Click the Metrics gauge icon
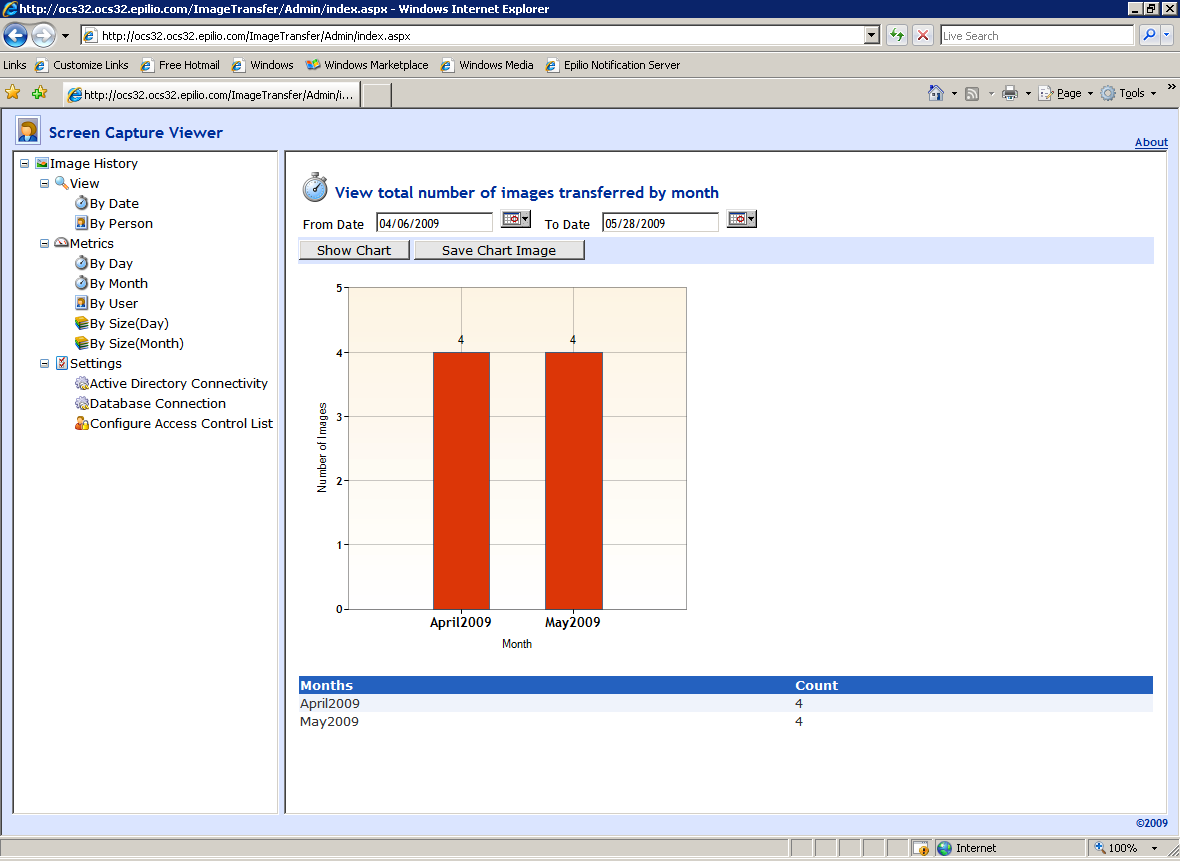Viewport: 1180px width, 861px height. point(62,243)
